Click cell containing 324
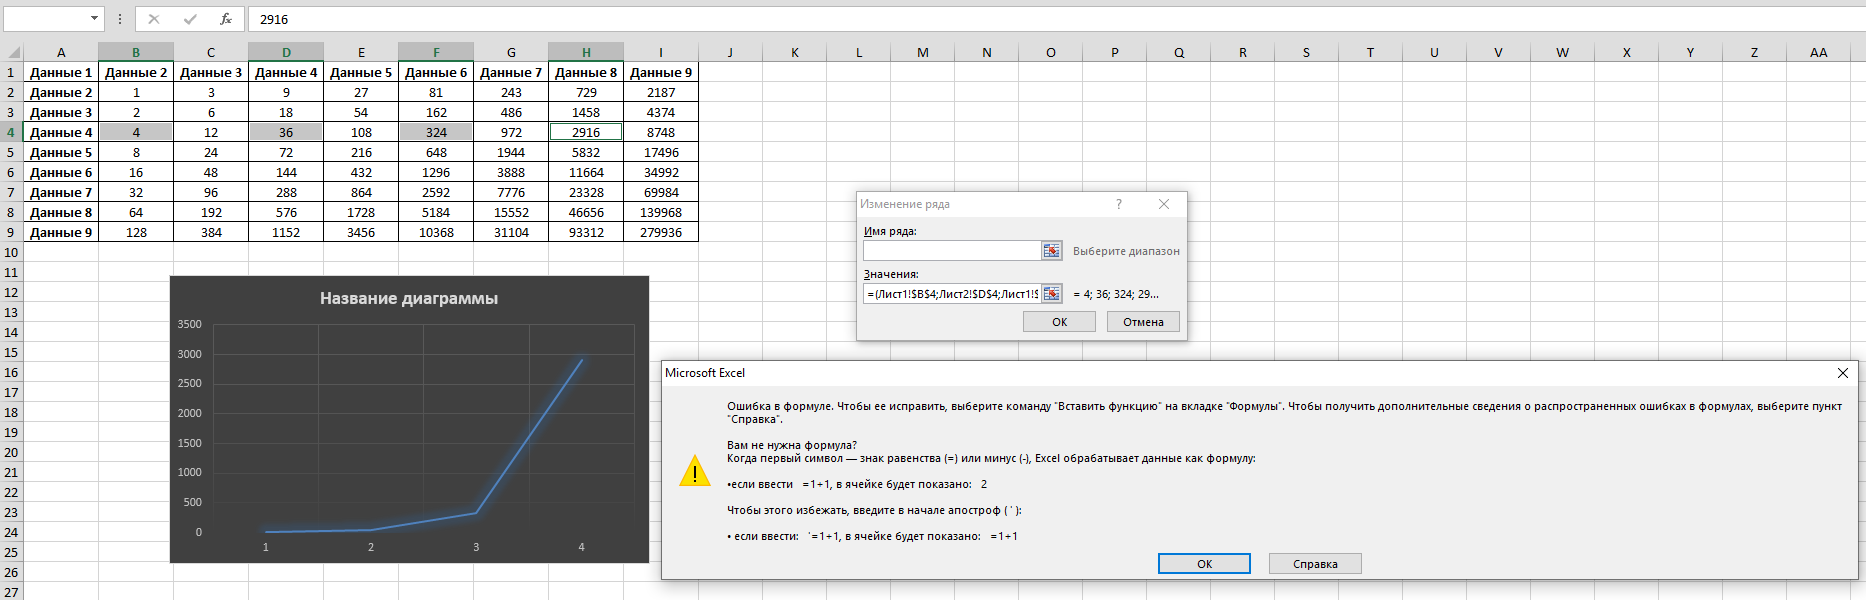This screenshot has height=600, width=1866. pos(436,132)
